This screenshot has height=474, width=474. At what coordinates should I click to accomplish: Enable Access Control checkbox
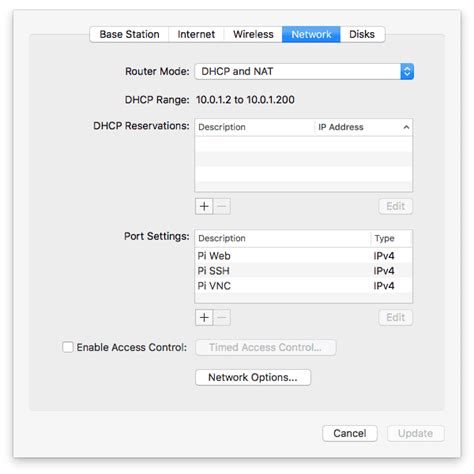tap(68, 347)
